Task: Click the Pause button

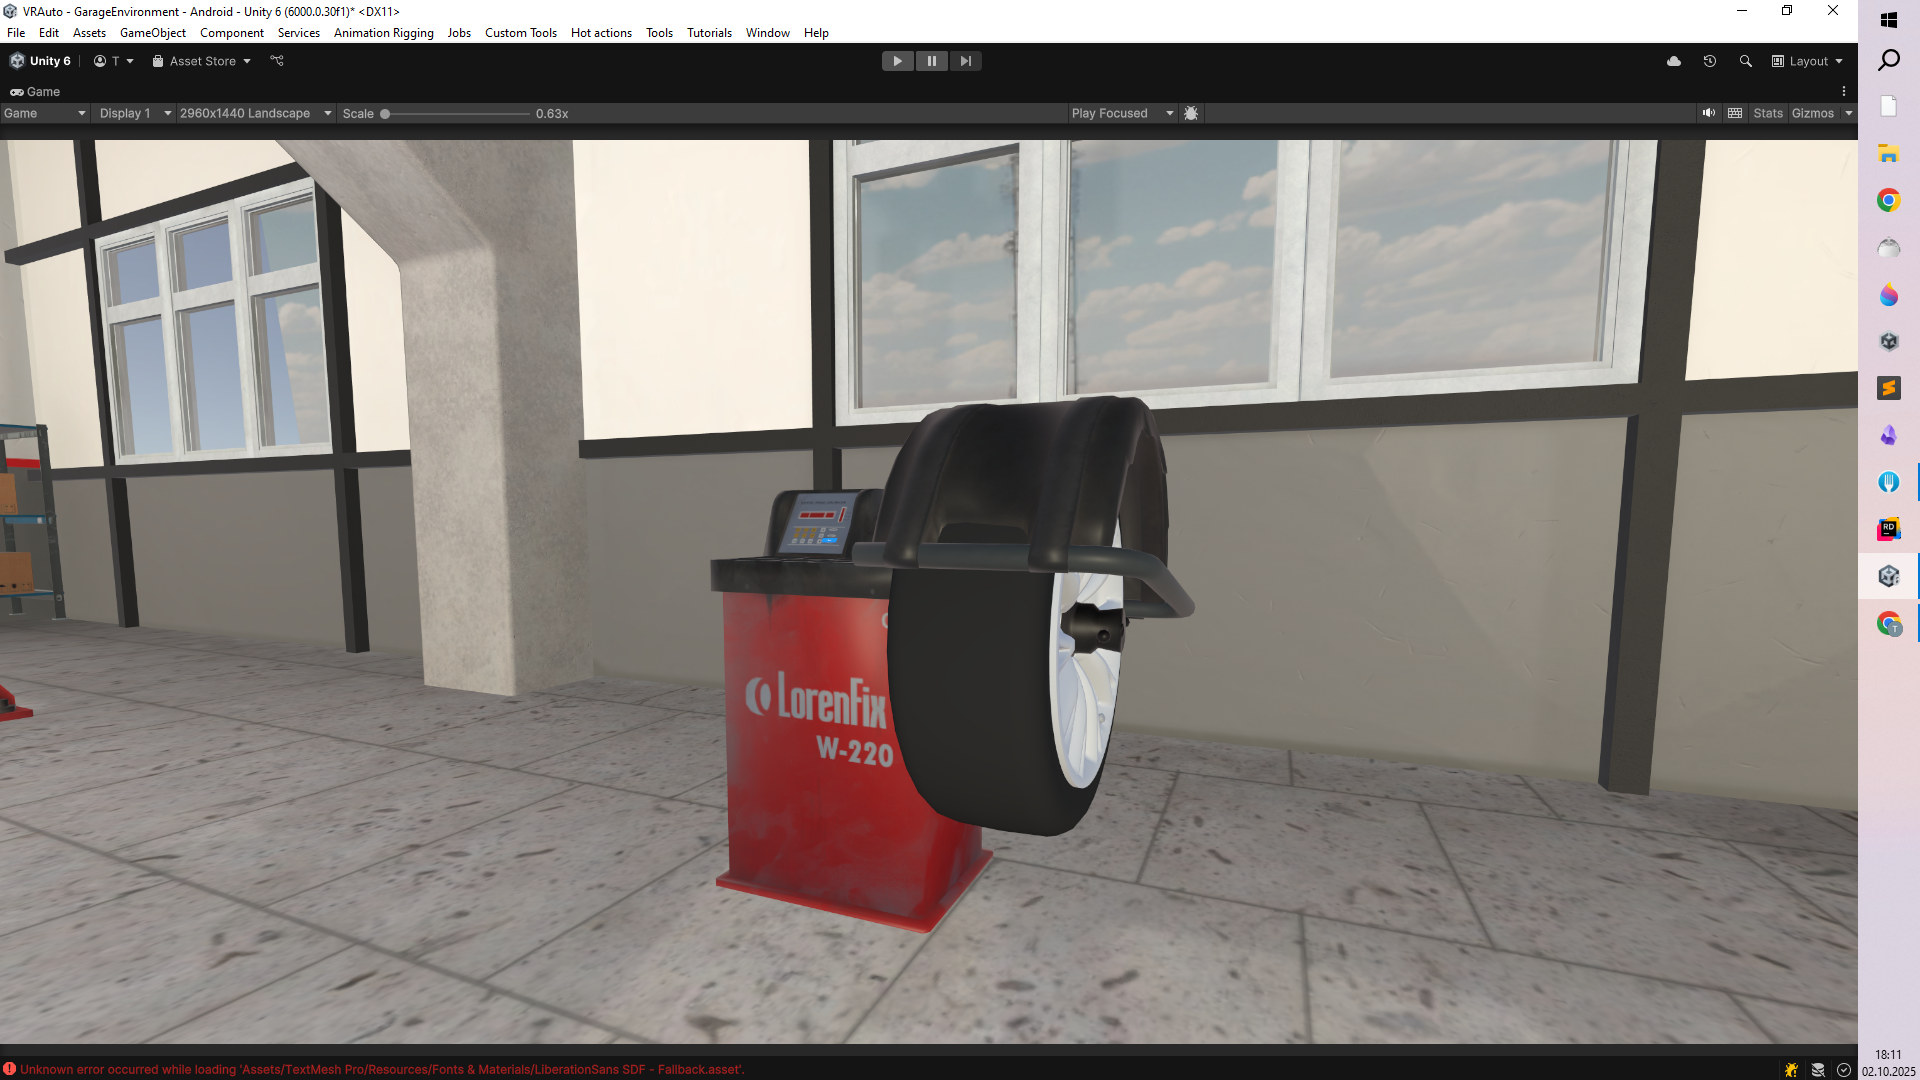Action: point(931,61)
